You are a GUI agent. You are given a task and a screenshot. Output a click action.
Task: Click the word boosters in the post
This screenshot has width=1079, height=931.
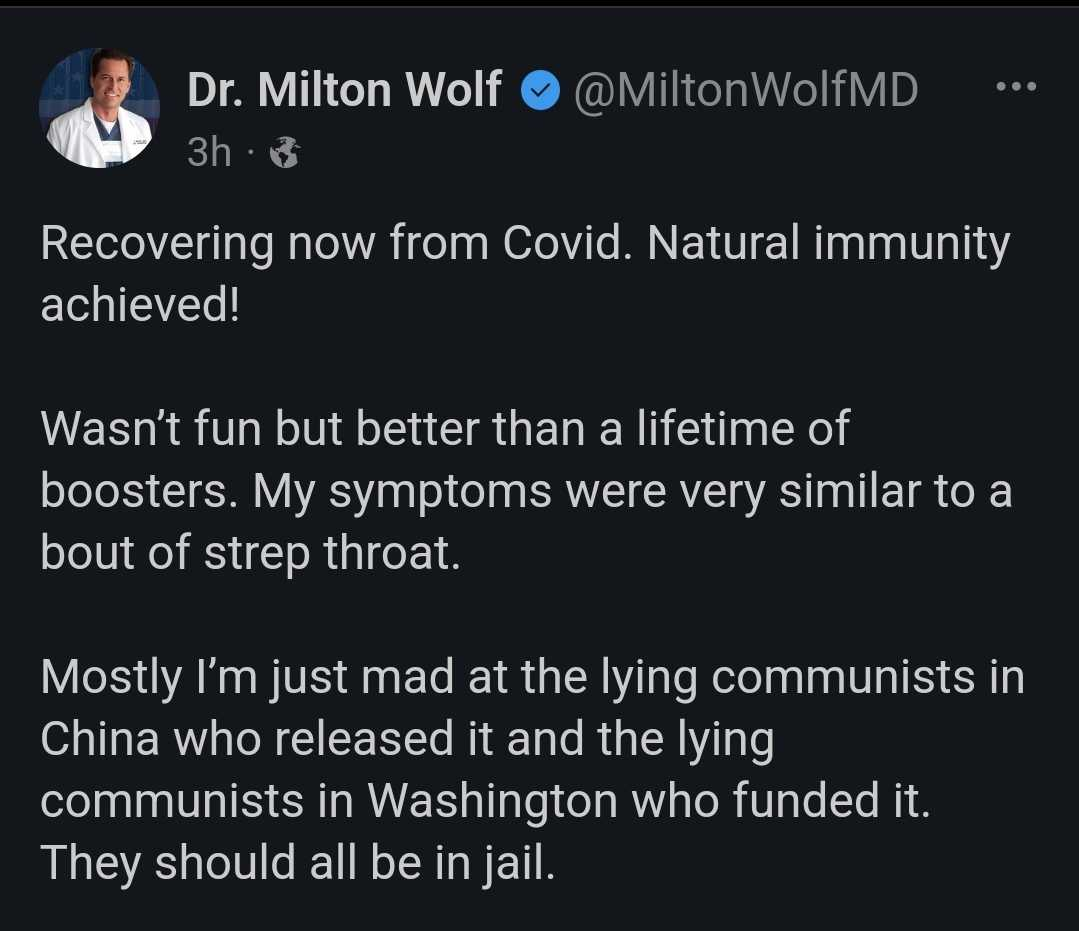pyautogui.click(x=133, y=491)
